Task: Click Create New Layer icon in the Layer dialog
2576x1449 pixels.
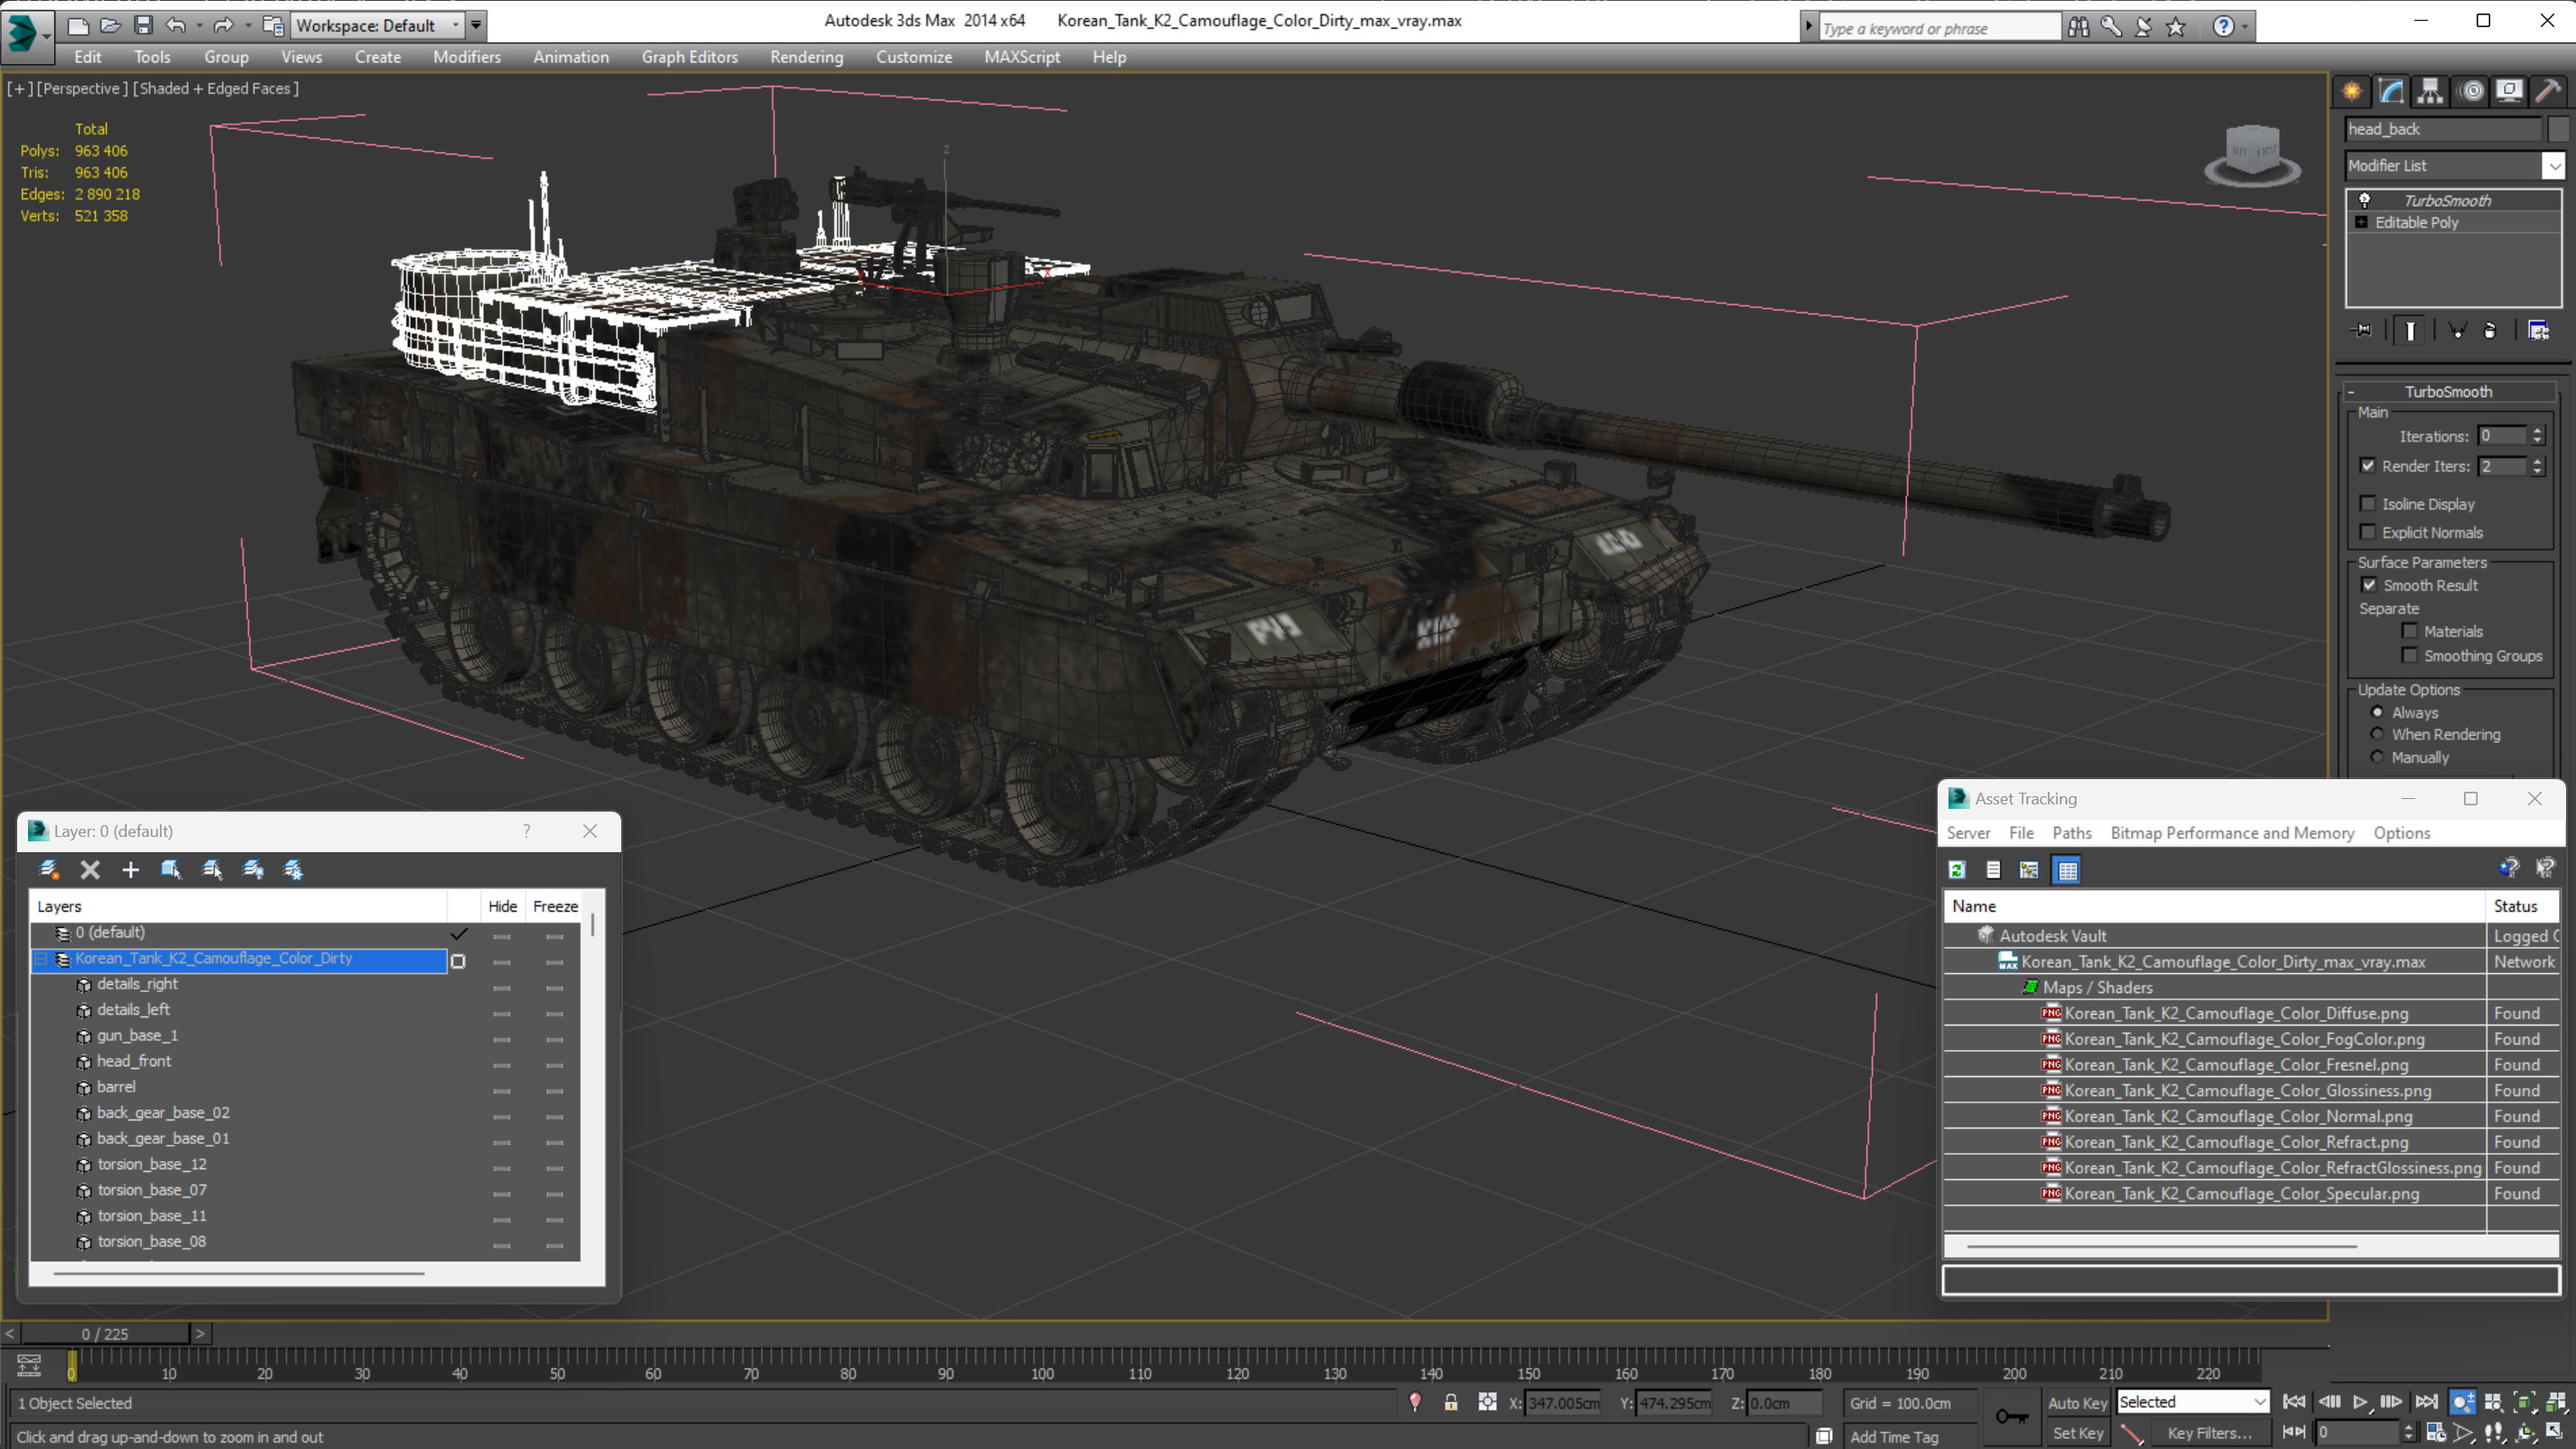Action: click(48, 870)
